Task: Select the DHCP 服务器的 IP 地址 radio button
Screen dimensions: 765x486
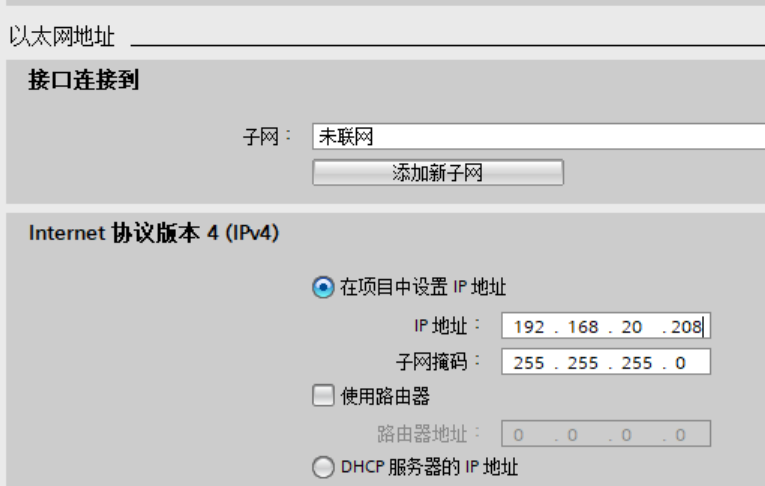Action: coord(323,467)
